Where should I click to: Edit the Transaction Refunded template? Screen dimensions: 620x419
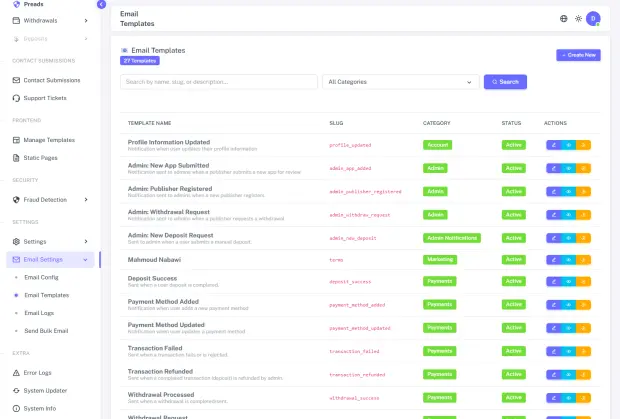554,374
